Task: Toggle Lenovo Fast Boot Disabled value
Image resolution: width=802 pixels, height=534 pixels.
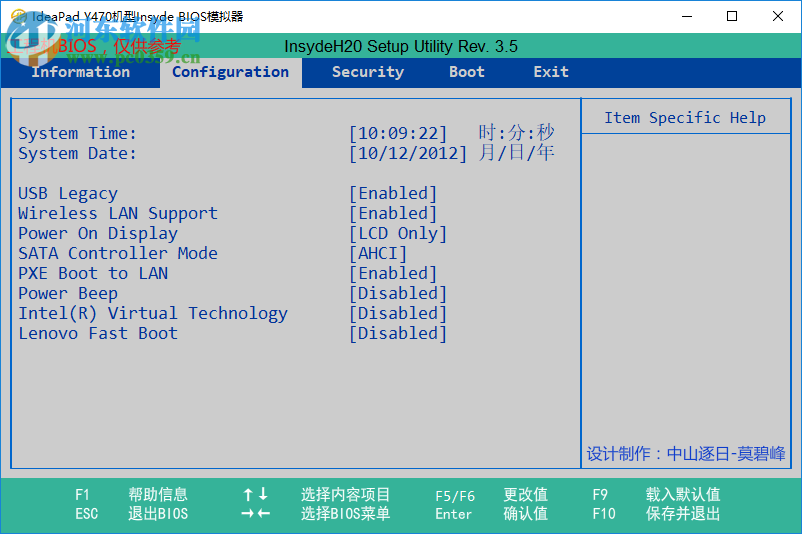Action: 398,333
